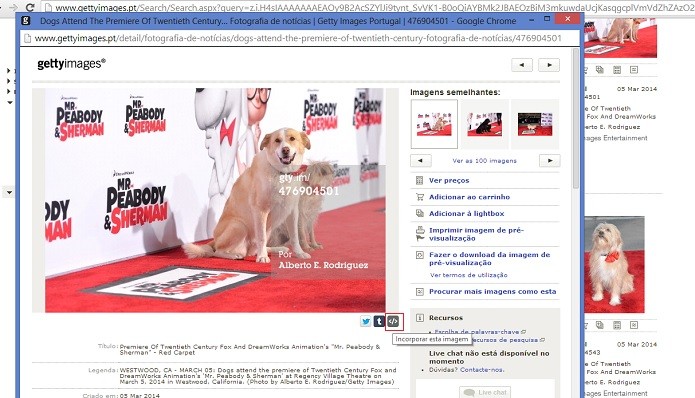The width and height of the screenshot is (695, 398).
Task: Share the photo via the Twitter icon
Action: click(x=365, y=321)
